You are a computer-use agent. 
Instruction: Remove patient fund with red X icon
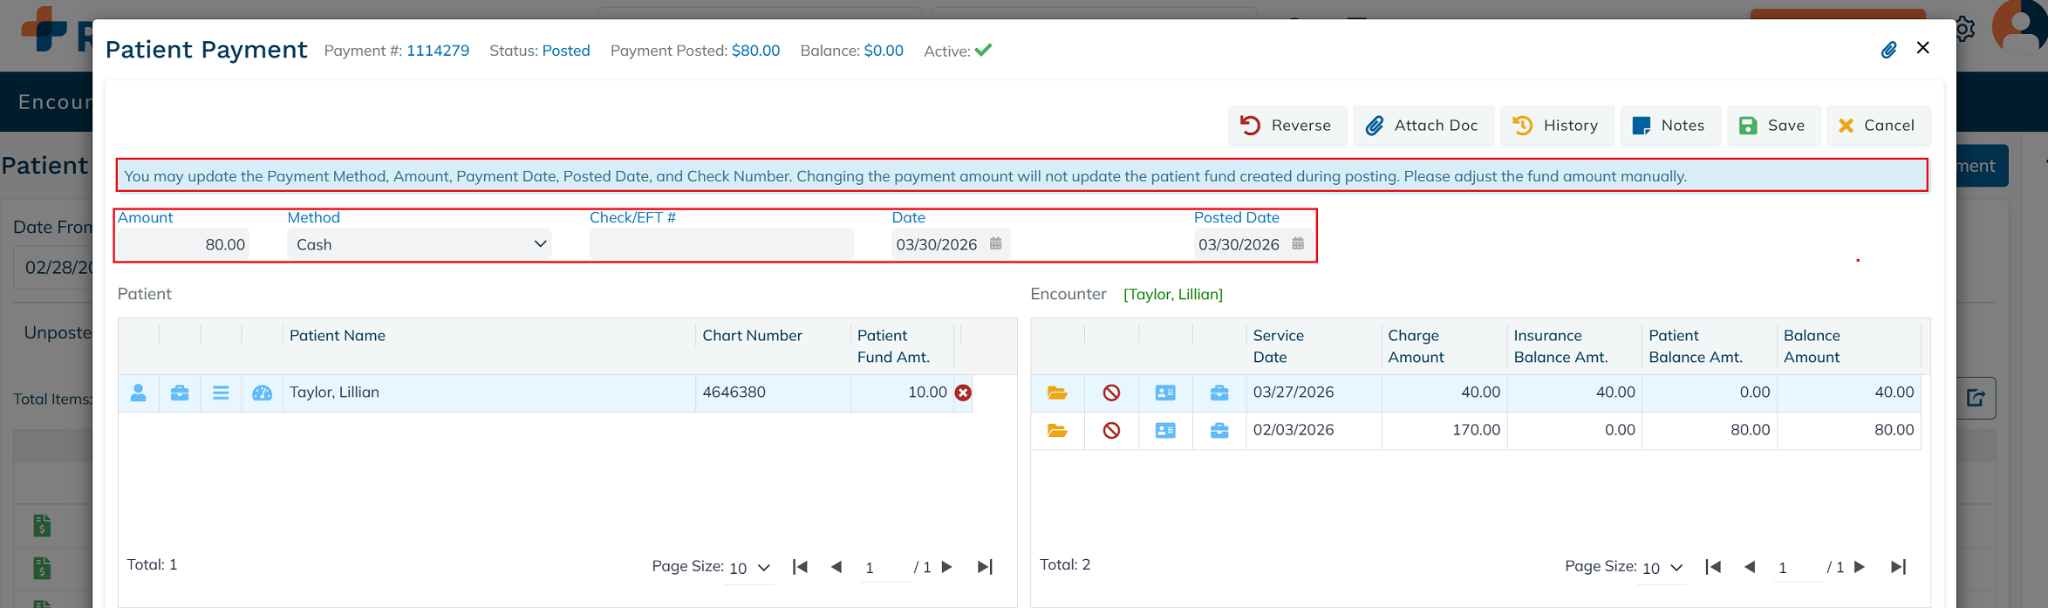tap(963, 393)
